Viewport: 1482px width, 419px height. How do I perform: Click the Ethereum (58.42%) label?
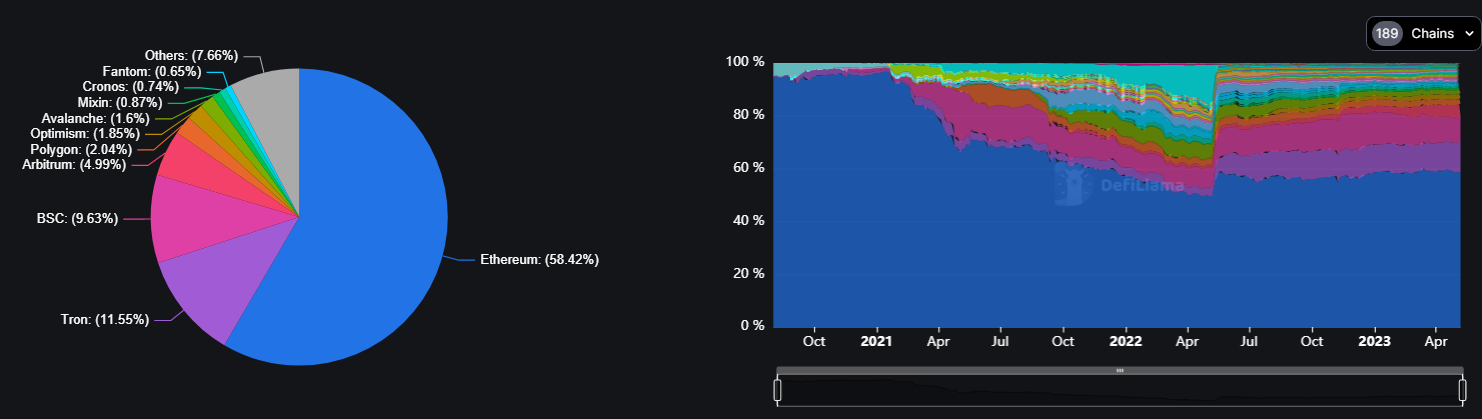pos(540,260)
